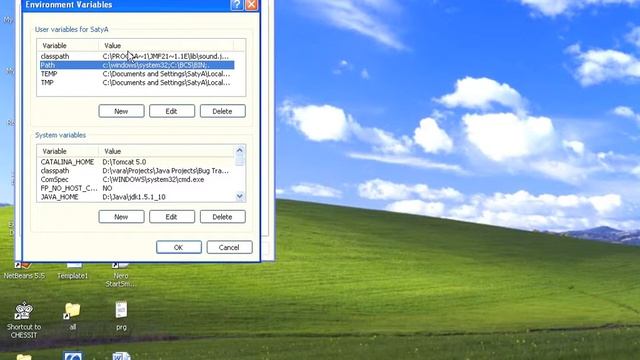Select the system classpath variable row

[137, 171]
